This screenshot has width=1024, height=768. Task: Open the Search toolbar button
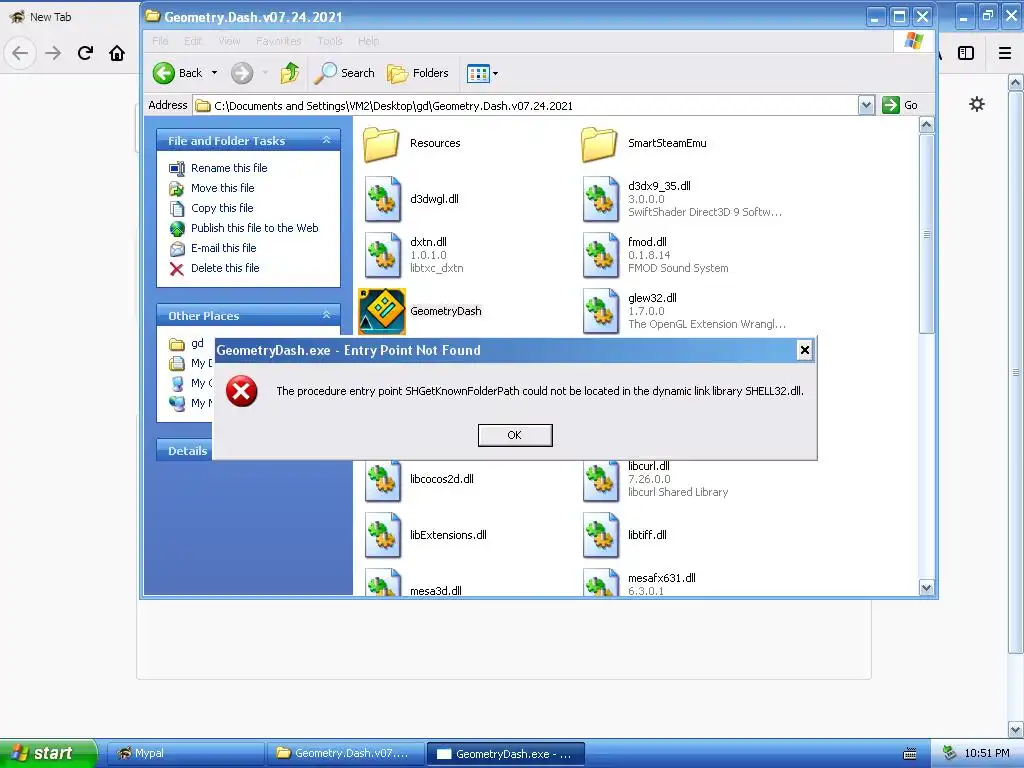click(x=344, y=73)
